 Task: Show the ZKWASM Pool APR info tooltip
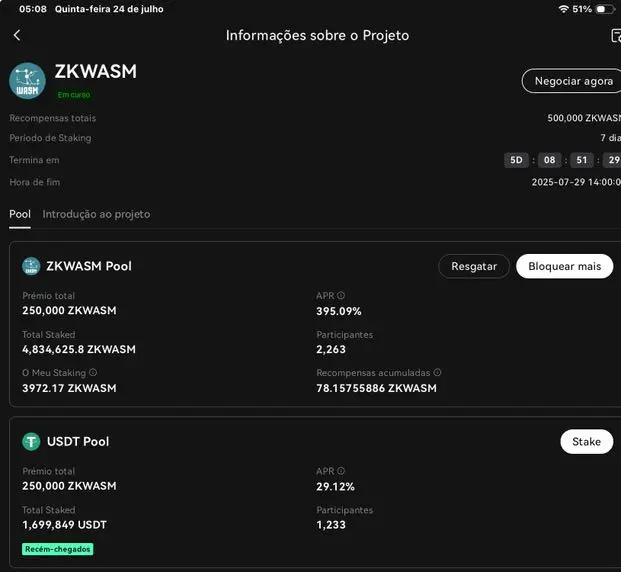341,296
